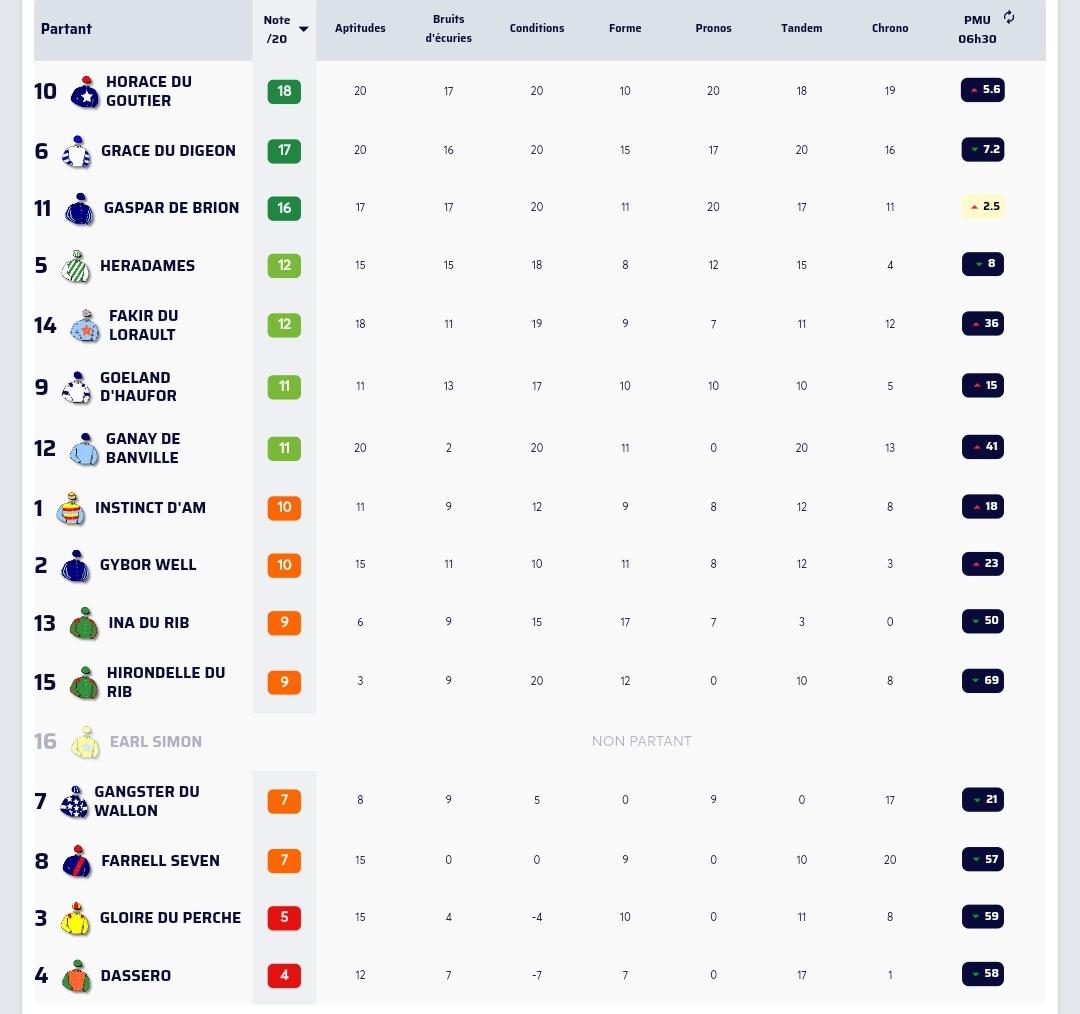1080x1014 pixels.
Task: Click Dassero's orange silk icon
Action: click(76, 977)
